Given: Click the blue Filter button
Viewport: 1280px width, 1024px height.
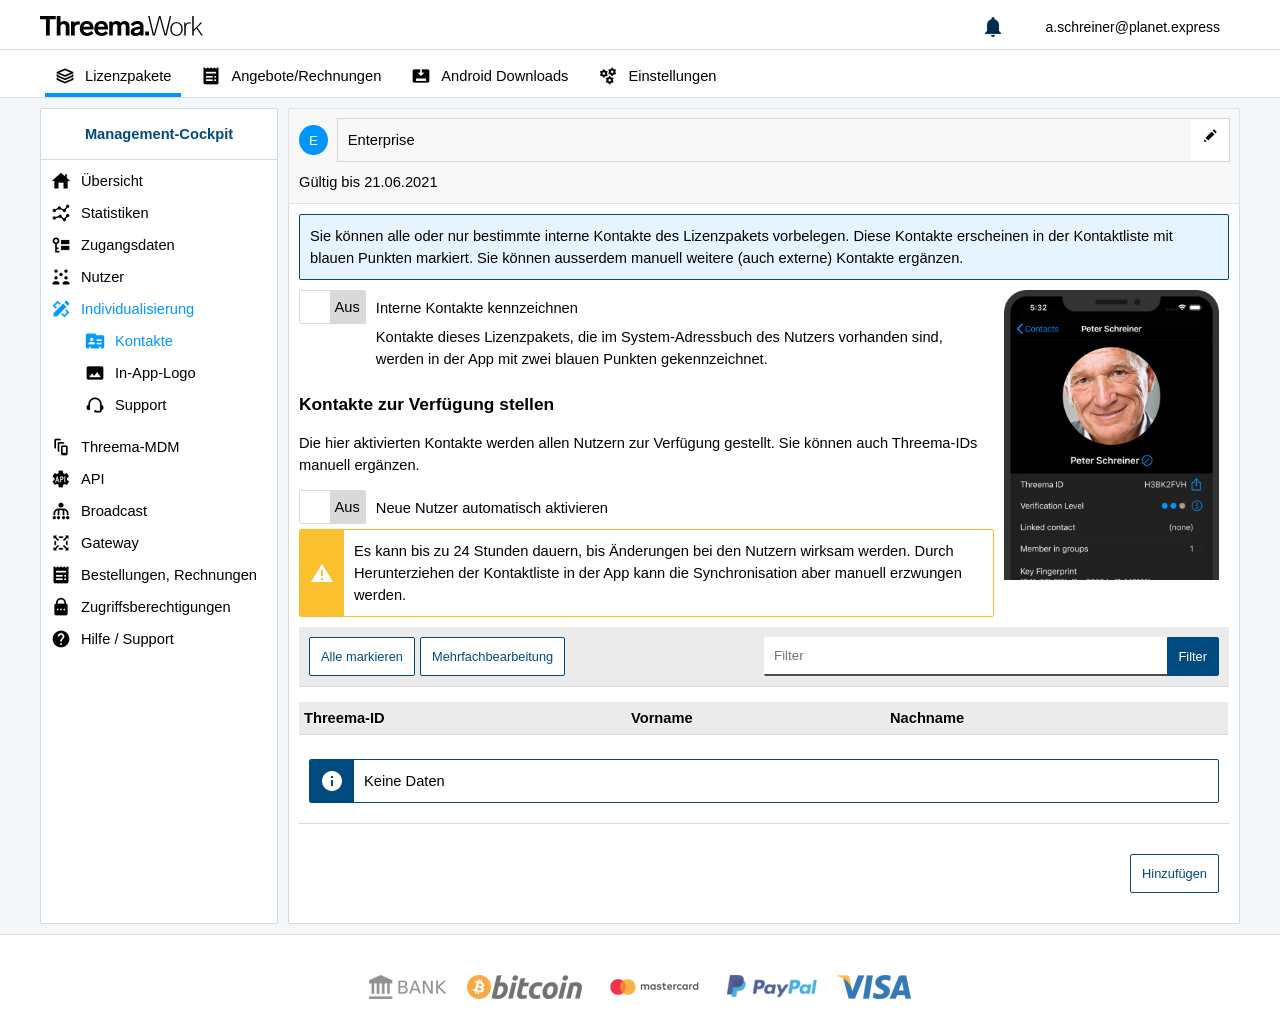Looking at the screenshot, I should pos(1192,657).
